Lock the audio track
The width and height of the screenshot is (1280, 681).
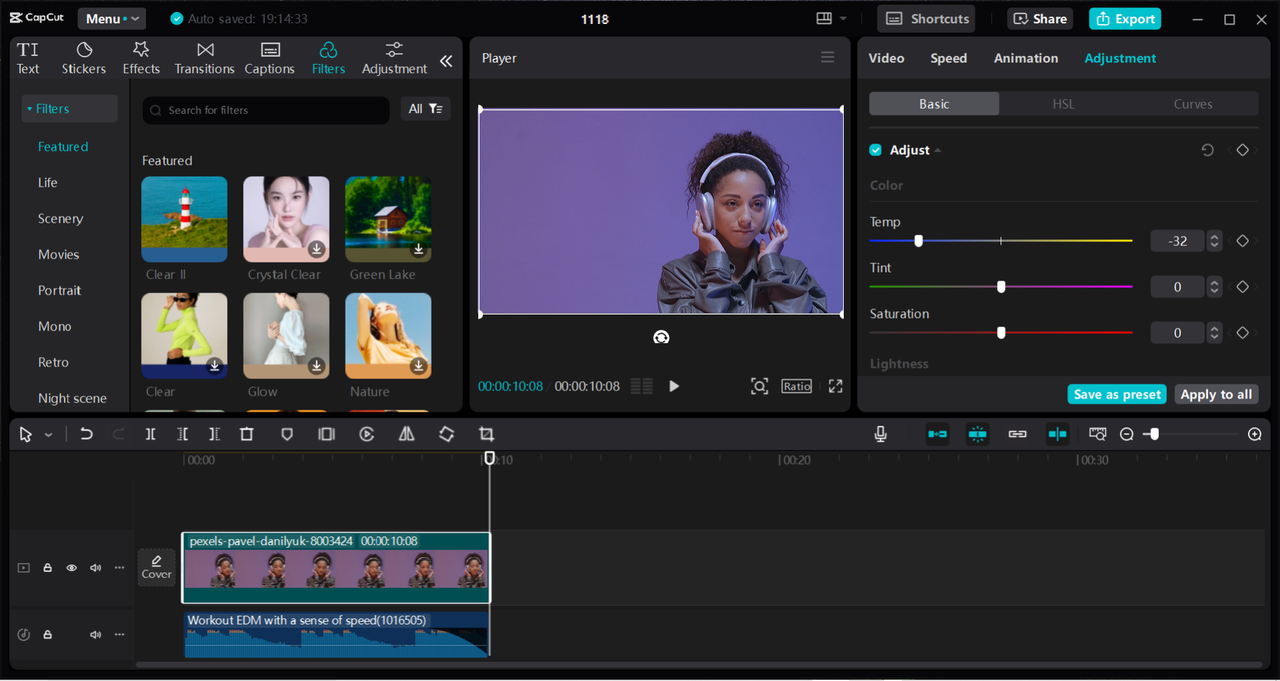(x=47, y=635)
